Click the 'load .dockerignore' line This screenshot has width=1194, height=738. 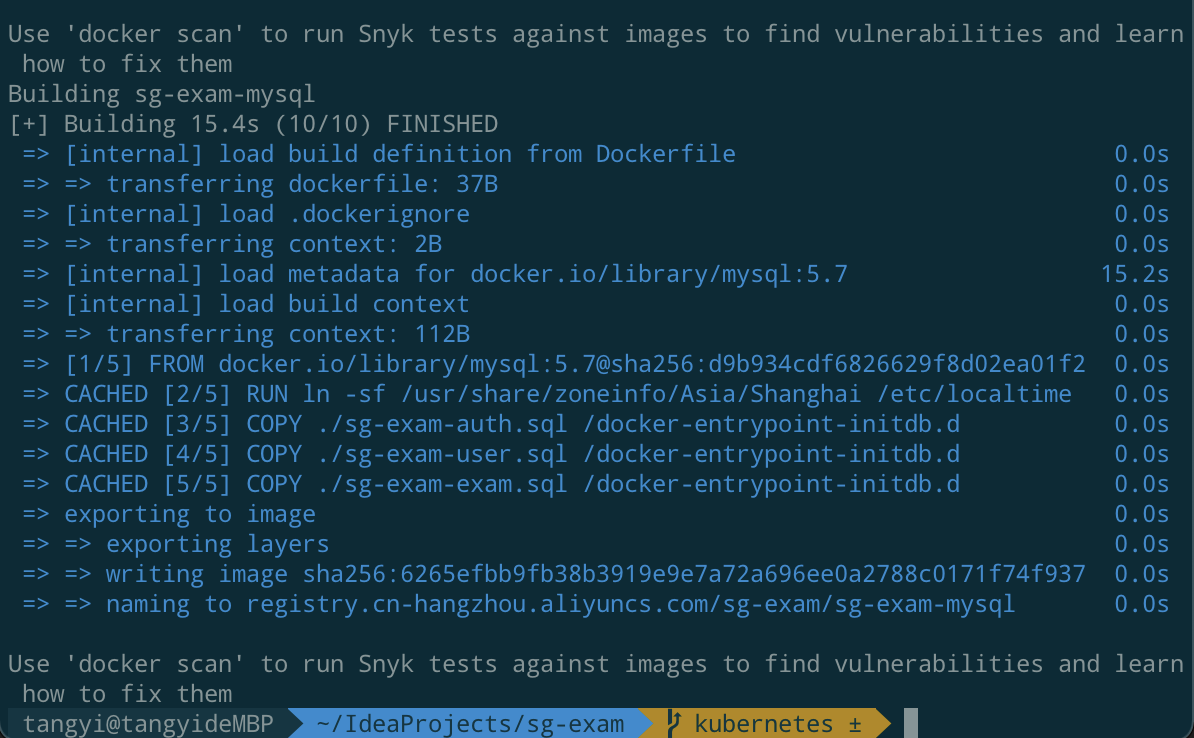coord(344,214)
